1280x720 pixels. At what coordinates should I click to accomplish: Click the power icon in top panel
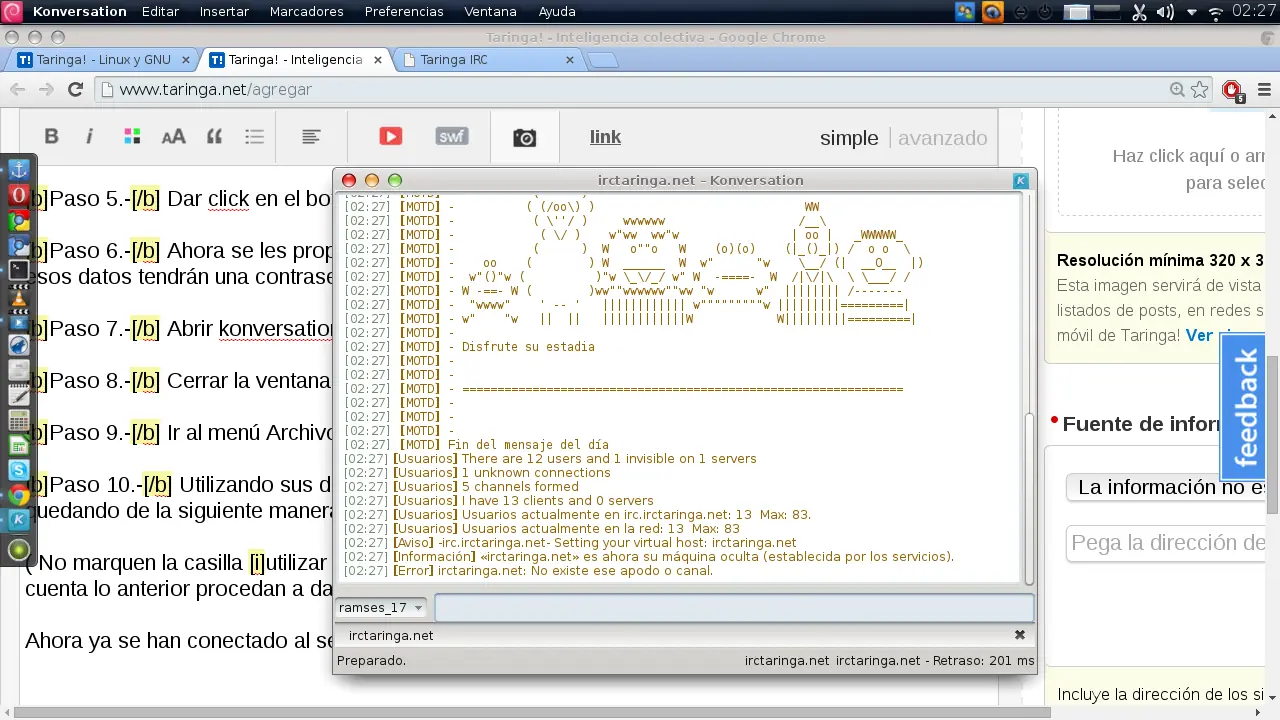pyautogui.click(x=1045, y=12)
